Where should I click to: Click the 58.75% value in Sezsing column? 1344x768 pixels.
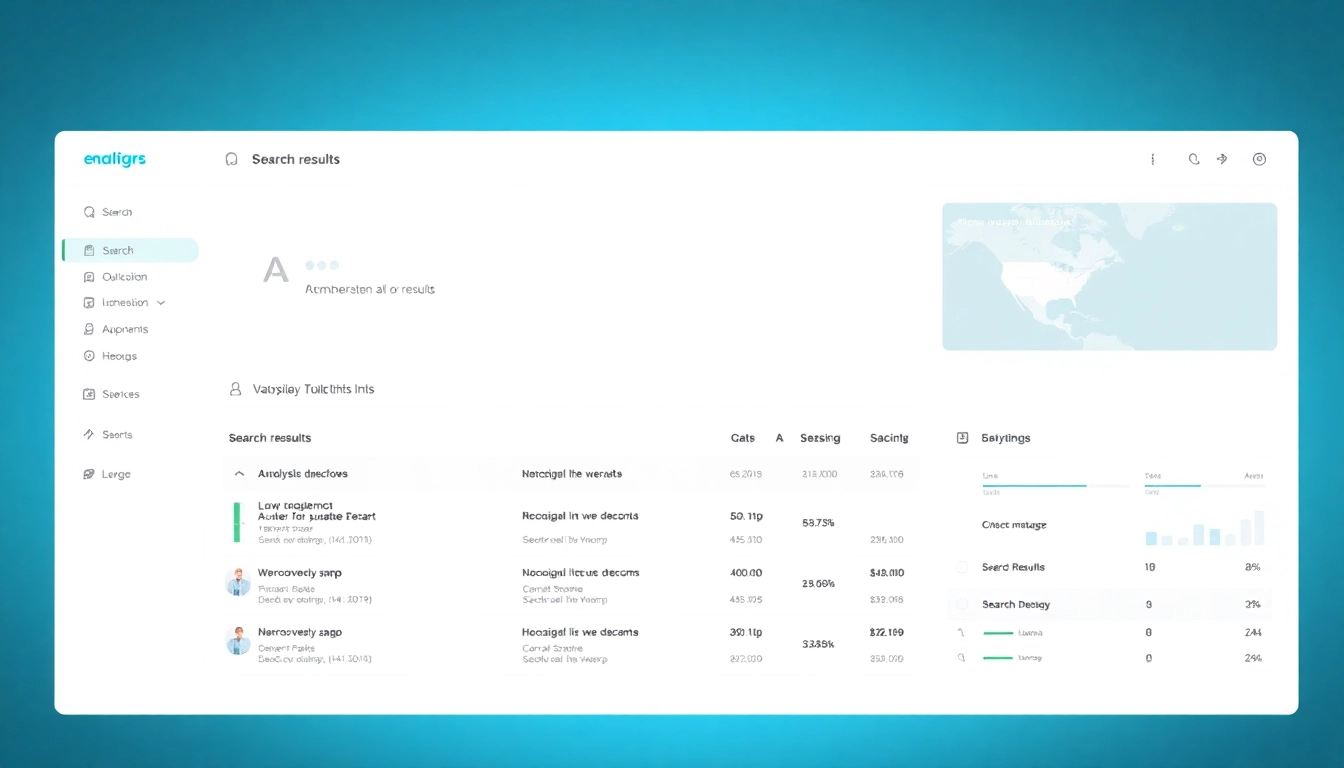coord(818,523)
